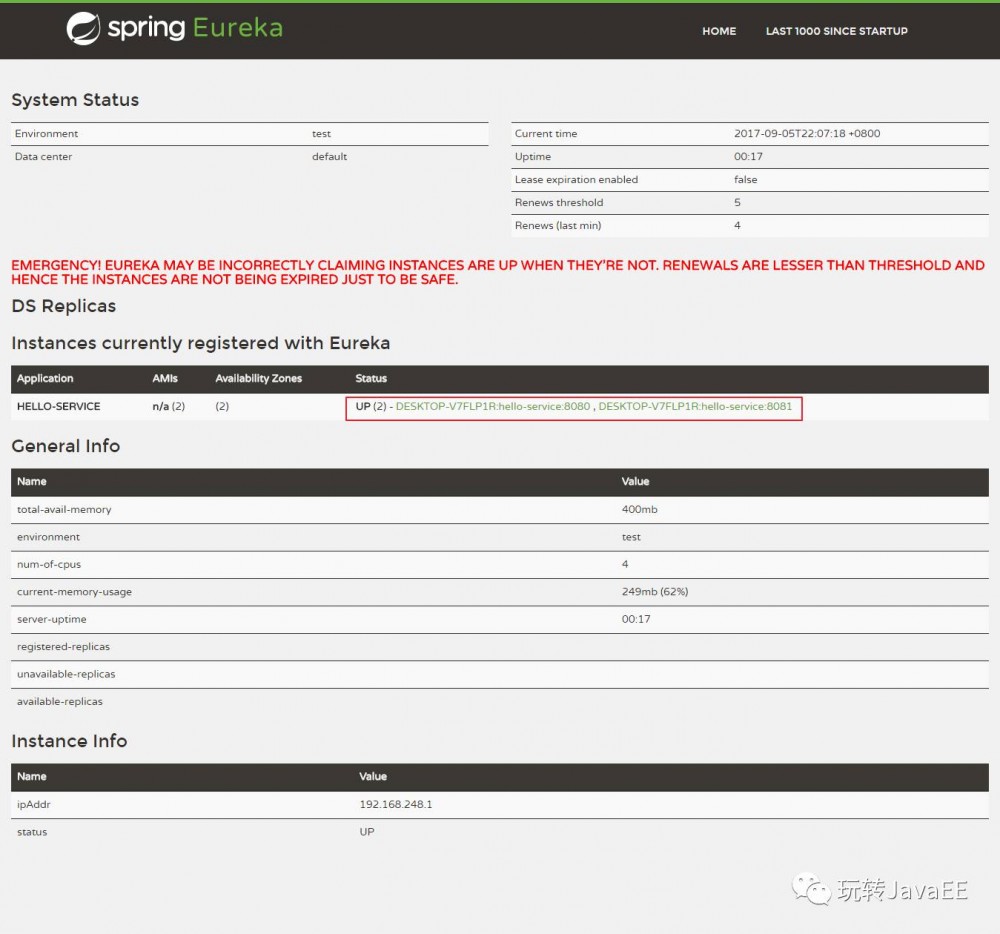Click the num-of-cpus row name
1000x934 pixels.
49,564
